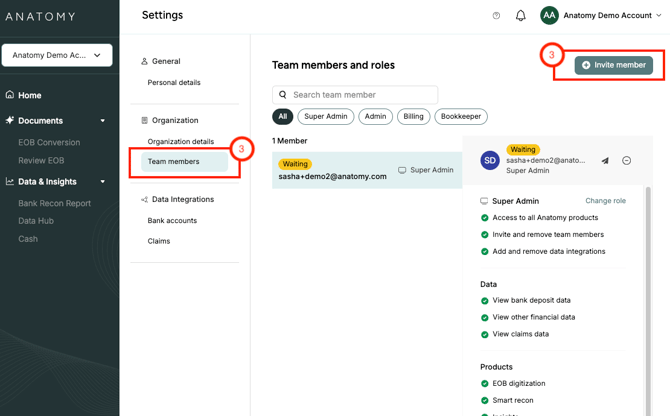Collapse the Data & Insights section

pyautogui.click(x=102, y=182)
